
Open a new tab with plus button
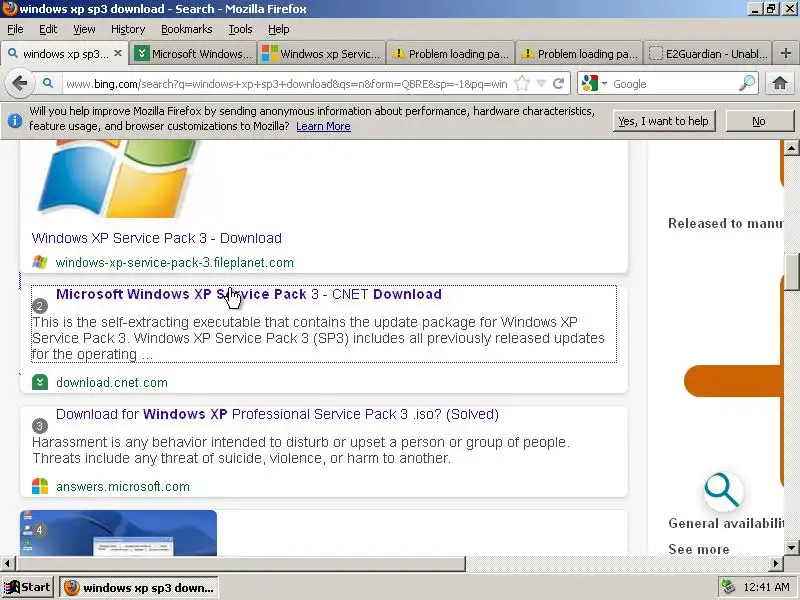[x=785, y=53]
